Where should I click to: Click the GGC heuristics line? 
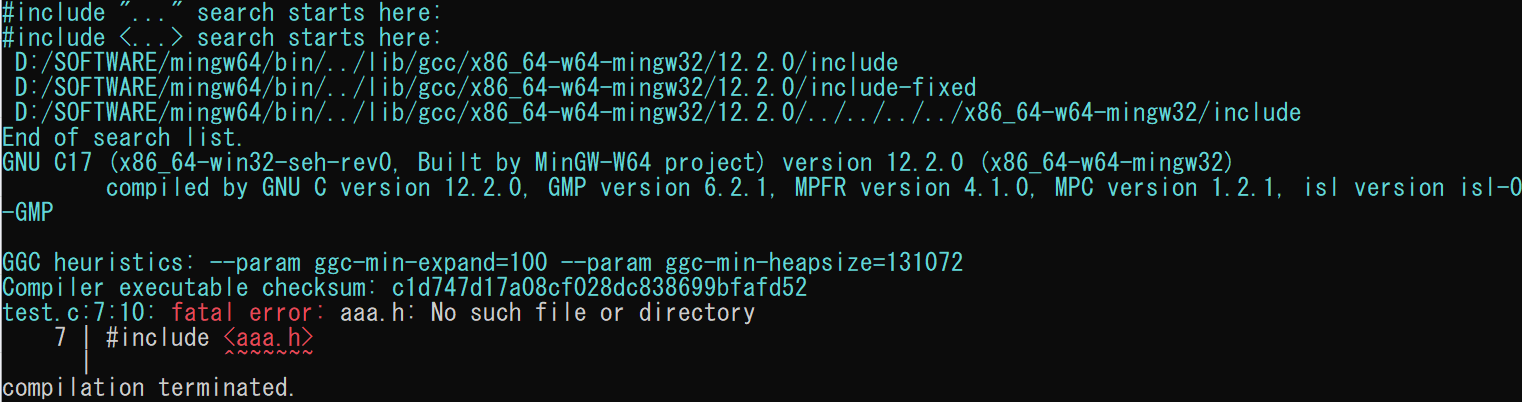483,263
